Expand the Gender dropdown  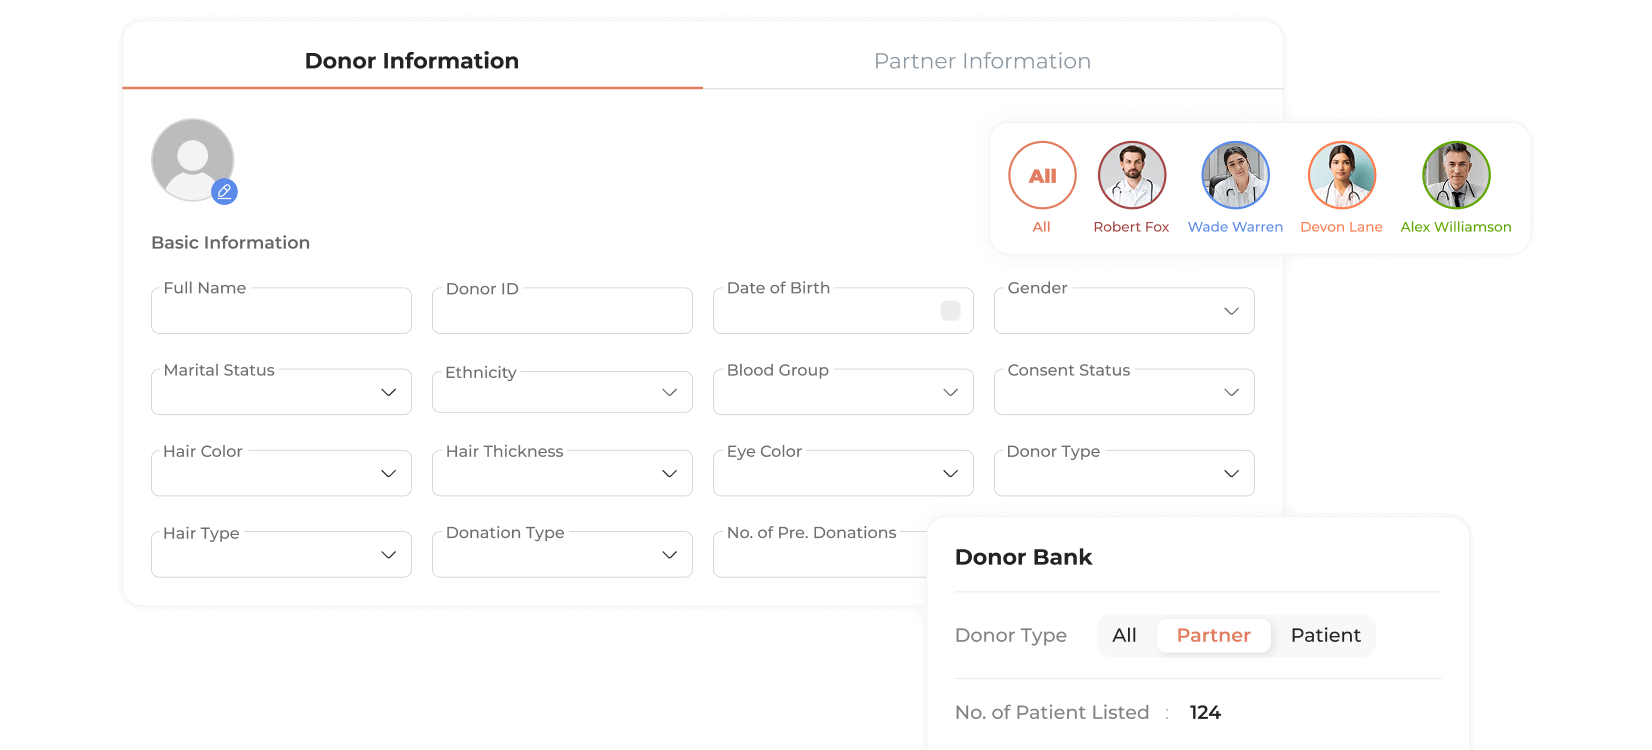pyautogui.click(x=1124, y=311)
